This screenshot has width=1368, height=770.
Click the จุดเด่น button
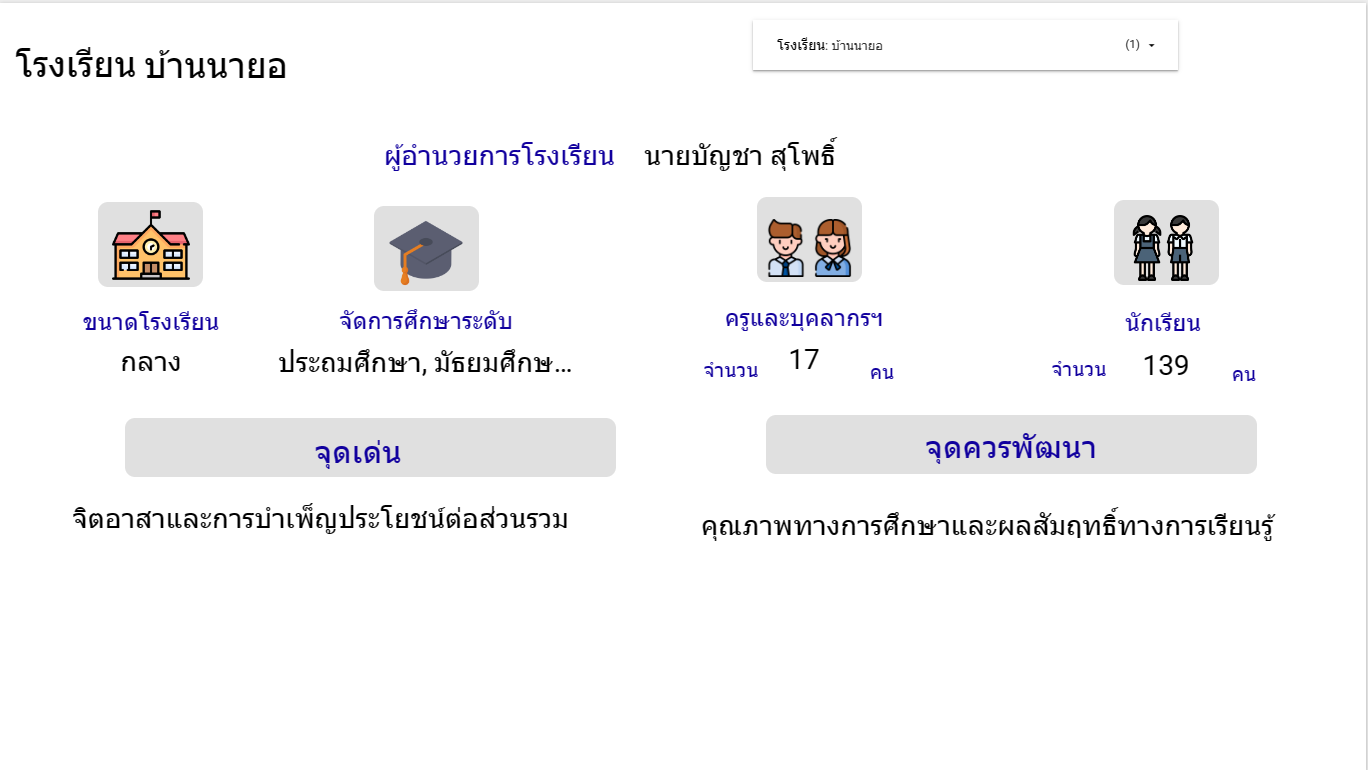click(x=370, y=448)
